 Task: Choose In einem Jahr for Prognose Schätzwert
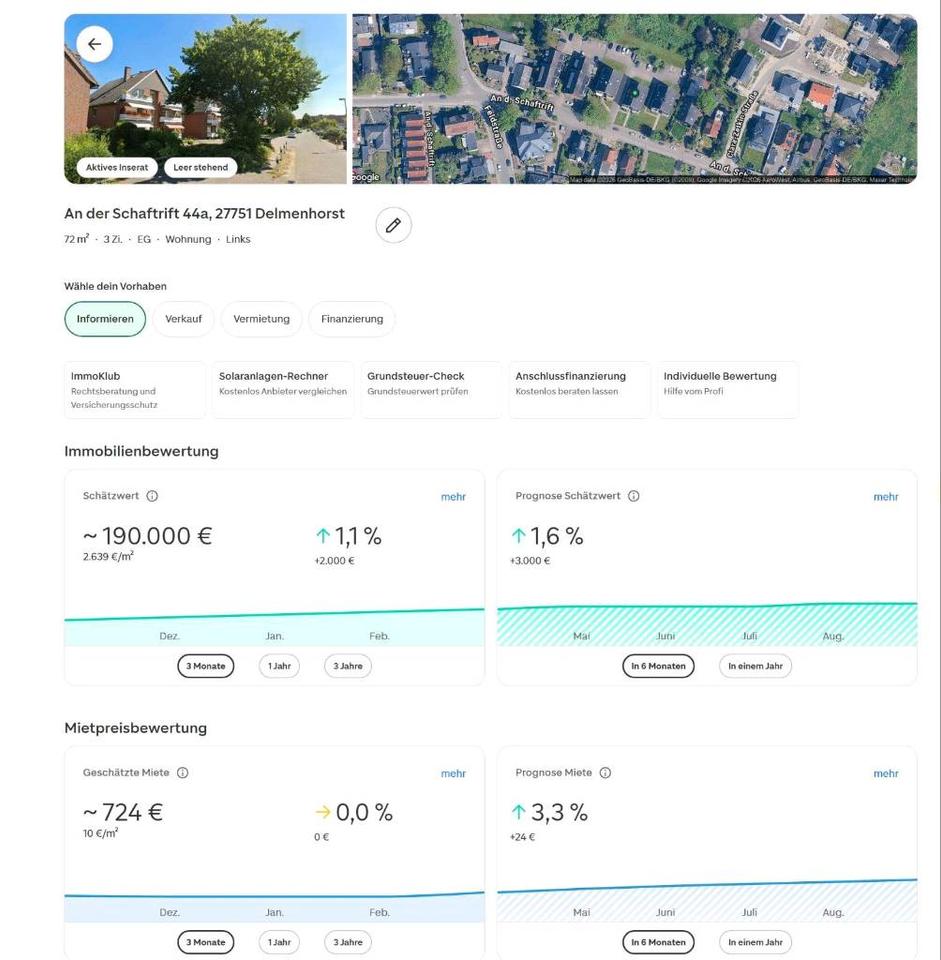point(754,666)
